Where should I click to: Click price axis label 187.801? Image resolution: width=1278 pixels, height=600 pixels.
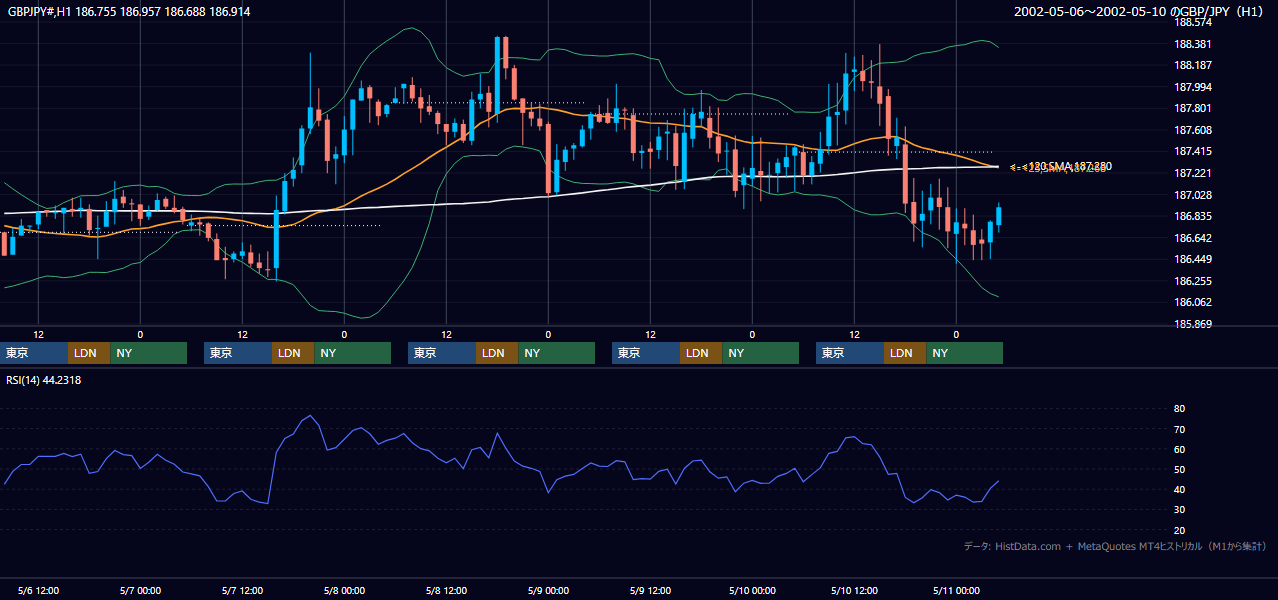point(1195,108)
